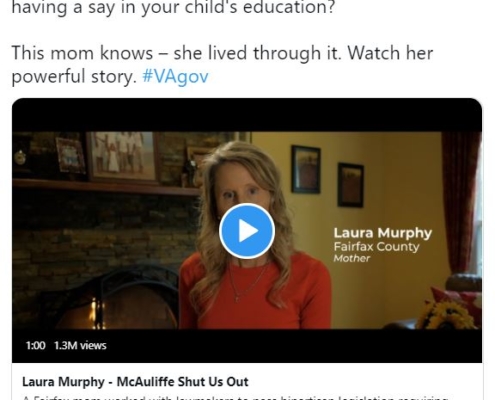Click the necklace pendant on the woman
495x400 pixels.
coord(237,299)
